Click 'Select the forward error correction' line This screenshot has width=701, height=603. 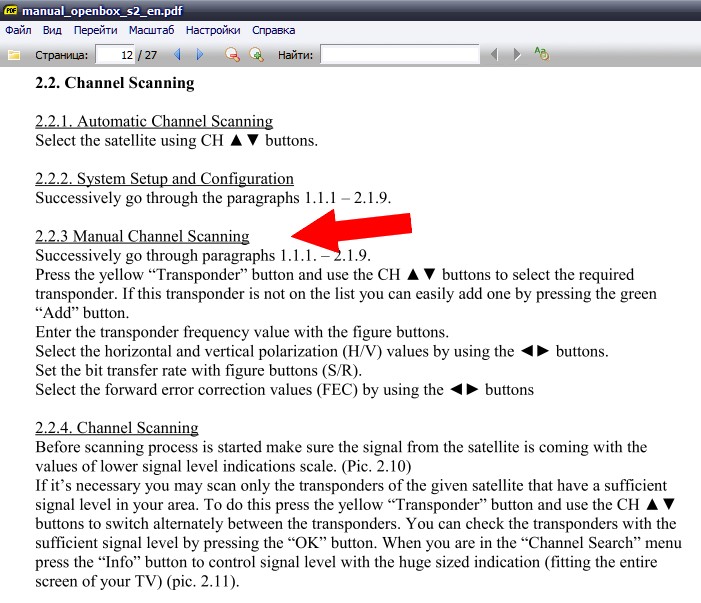(x=284, y=390)
